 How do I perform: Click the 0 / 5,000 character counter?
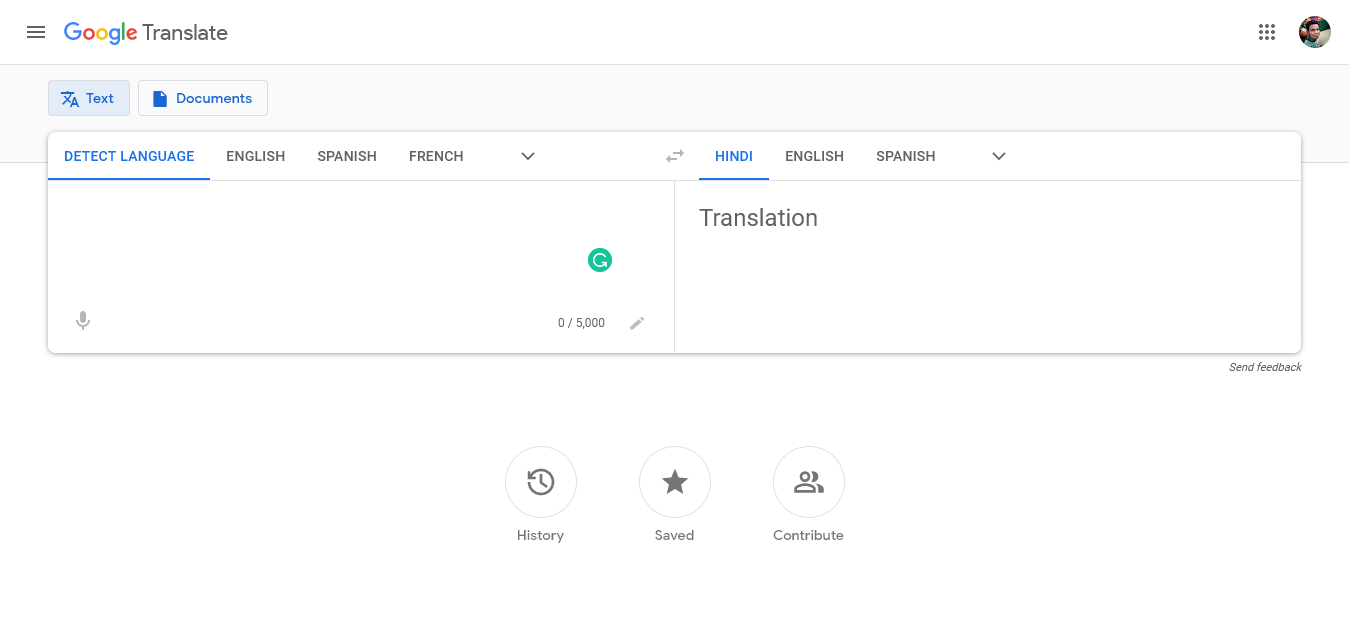pyautogui.click(x=581, y=323)
